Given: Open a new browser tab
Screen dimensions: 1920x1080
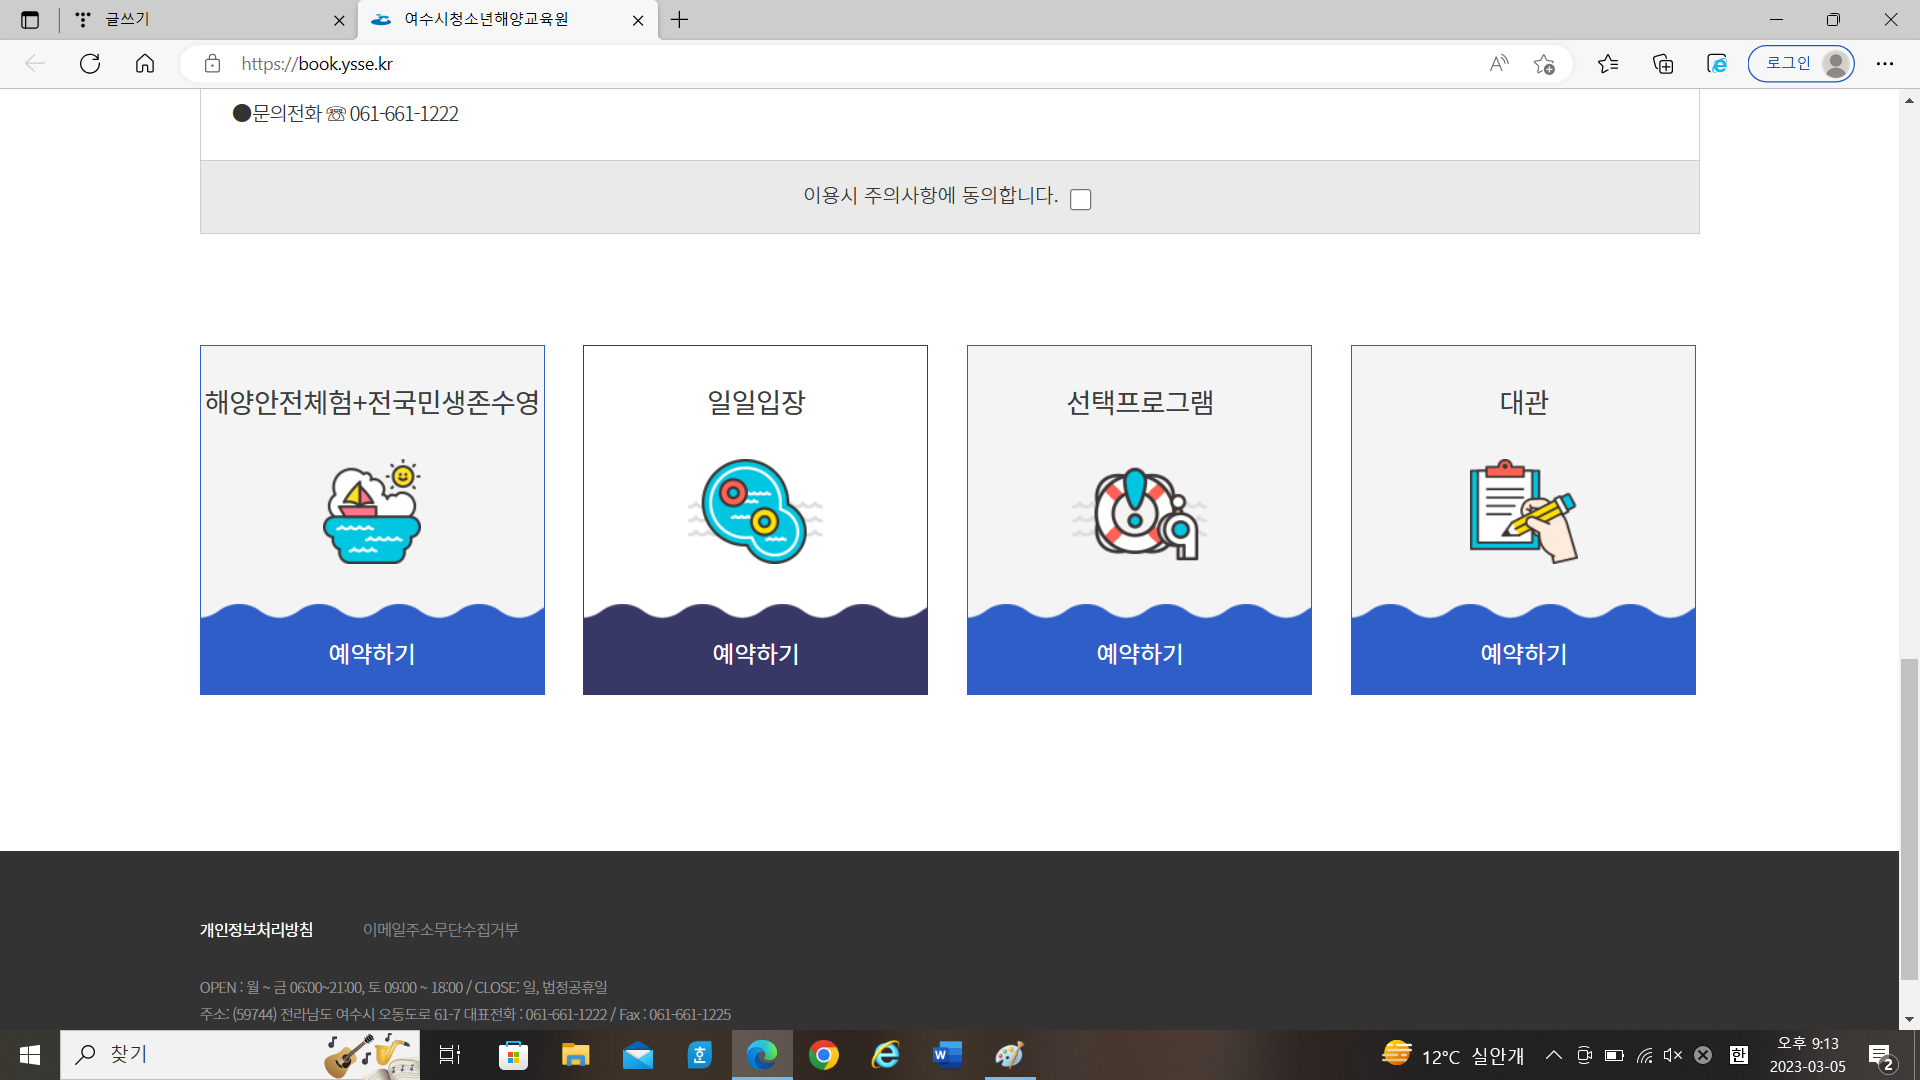Looking at the screenshot, I should coord(680,20).
